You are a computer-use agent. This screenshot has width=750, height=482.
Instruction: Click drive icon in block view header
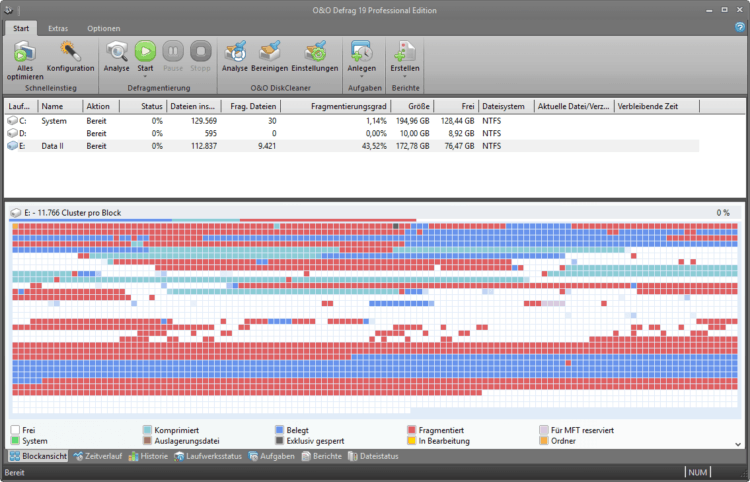click(x=16, y=213)
